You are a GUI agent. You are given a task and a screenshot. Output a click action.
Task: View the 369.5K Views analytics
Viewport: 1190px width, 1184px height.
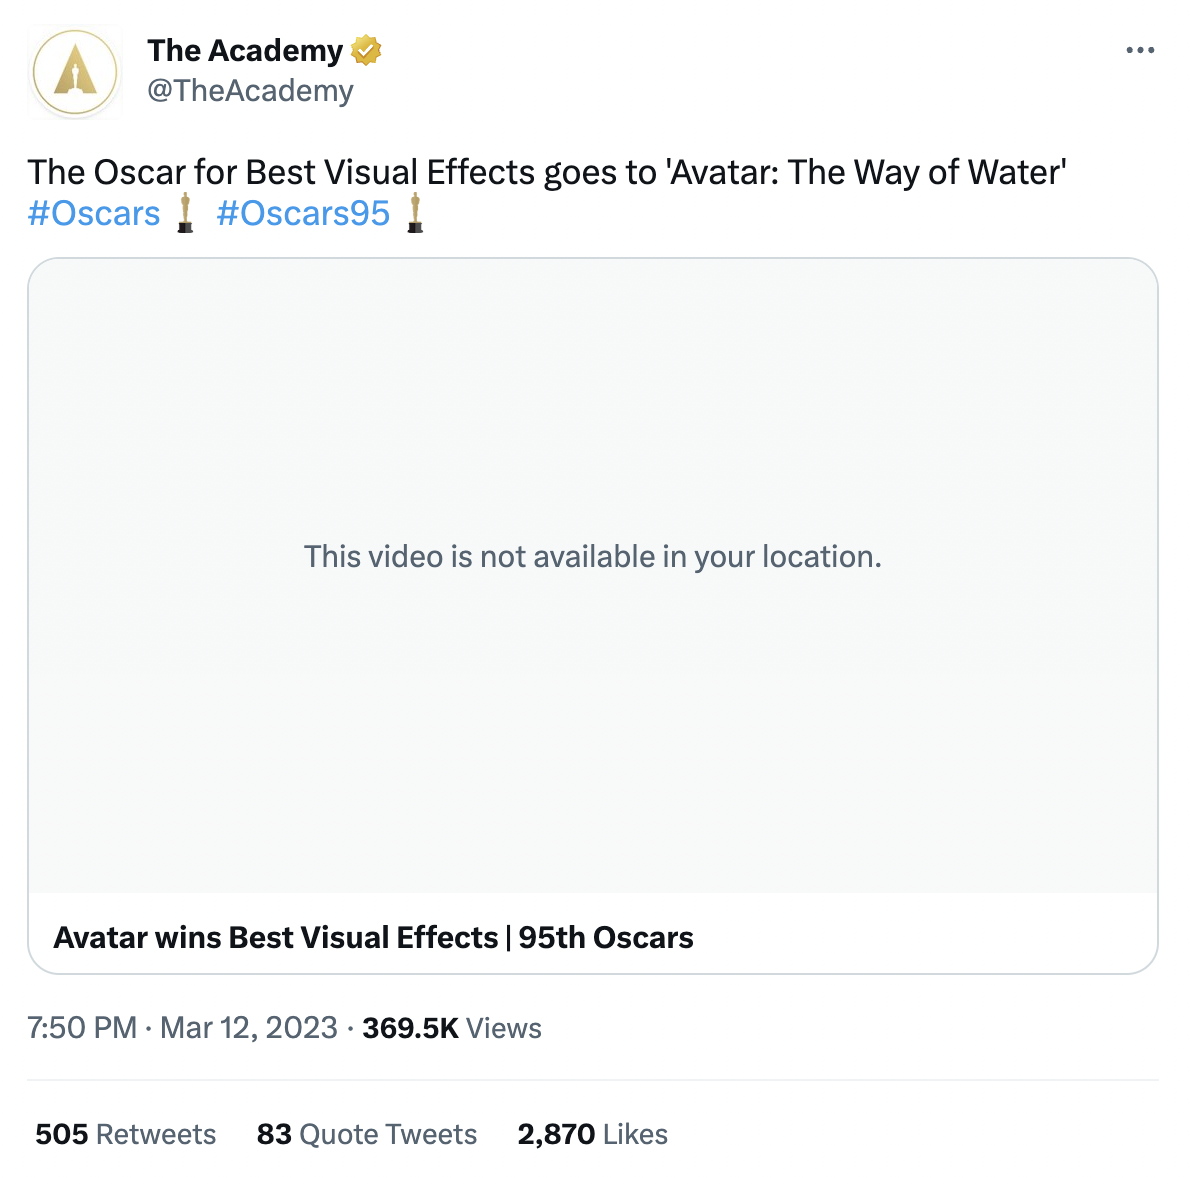[452, 1028]
